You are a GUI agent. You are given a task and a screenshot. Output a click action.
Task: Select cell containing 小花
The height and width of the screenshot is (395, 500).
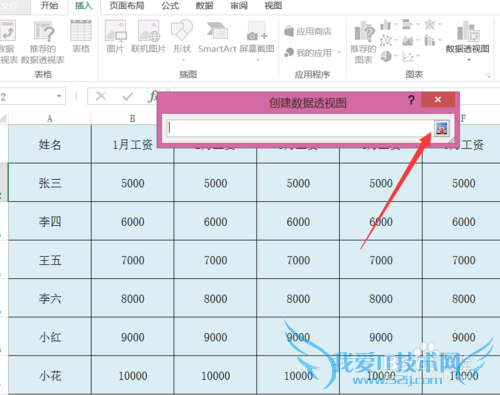coord(50,376)
